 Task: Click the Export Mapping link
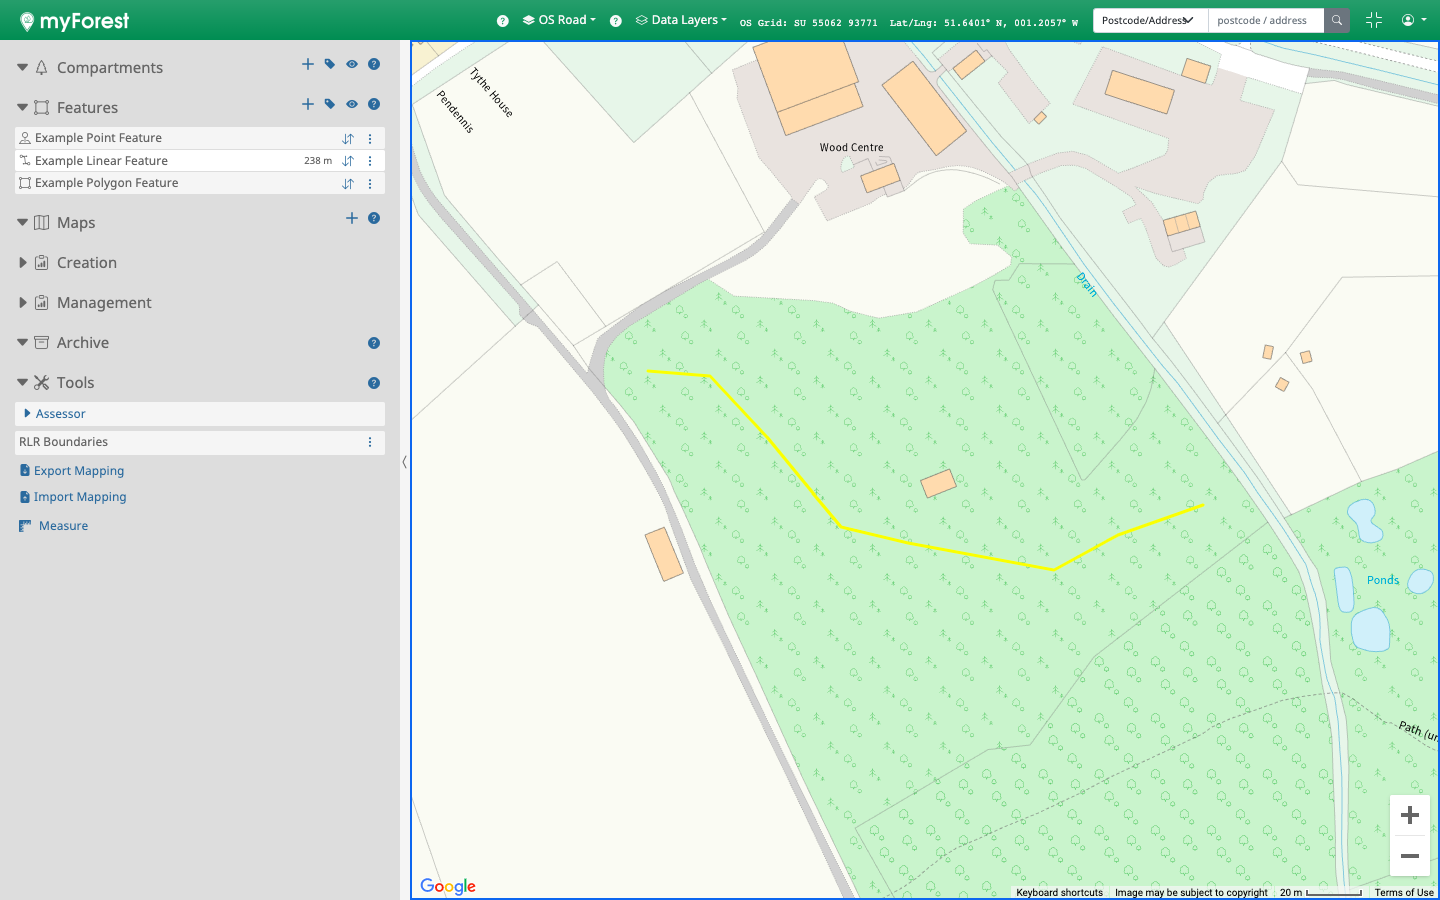(x=78, y=471)
